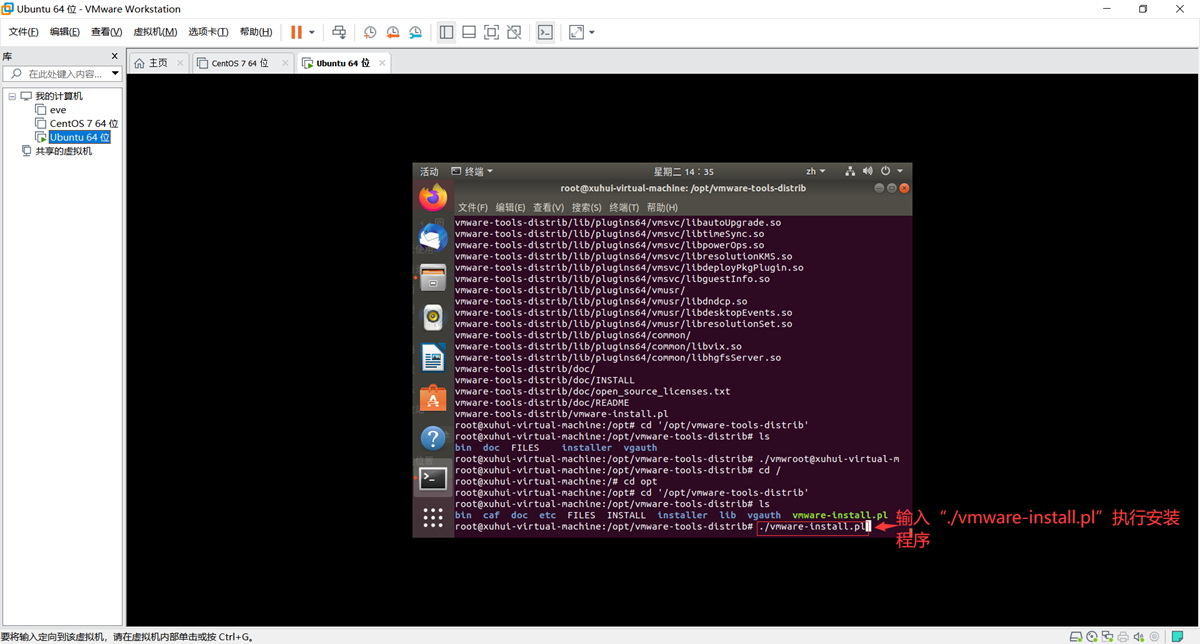This screenshot has height=644, width=1200.
Task: Launch Rhythmbox music player from the dock
Action: point(433,316)
